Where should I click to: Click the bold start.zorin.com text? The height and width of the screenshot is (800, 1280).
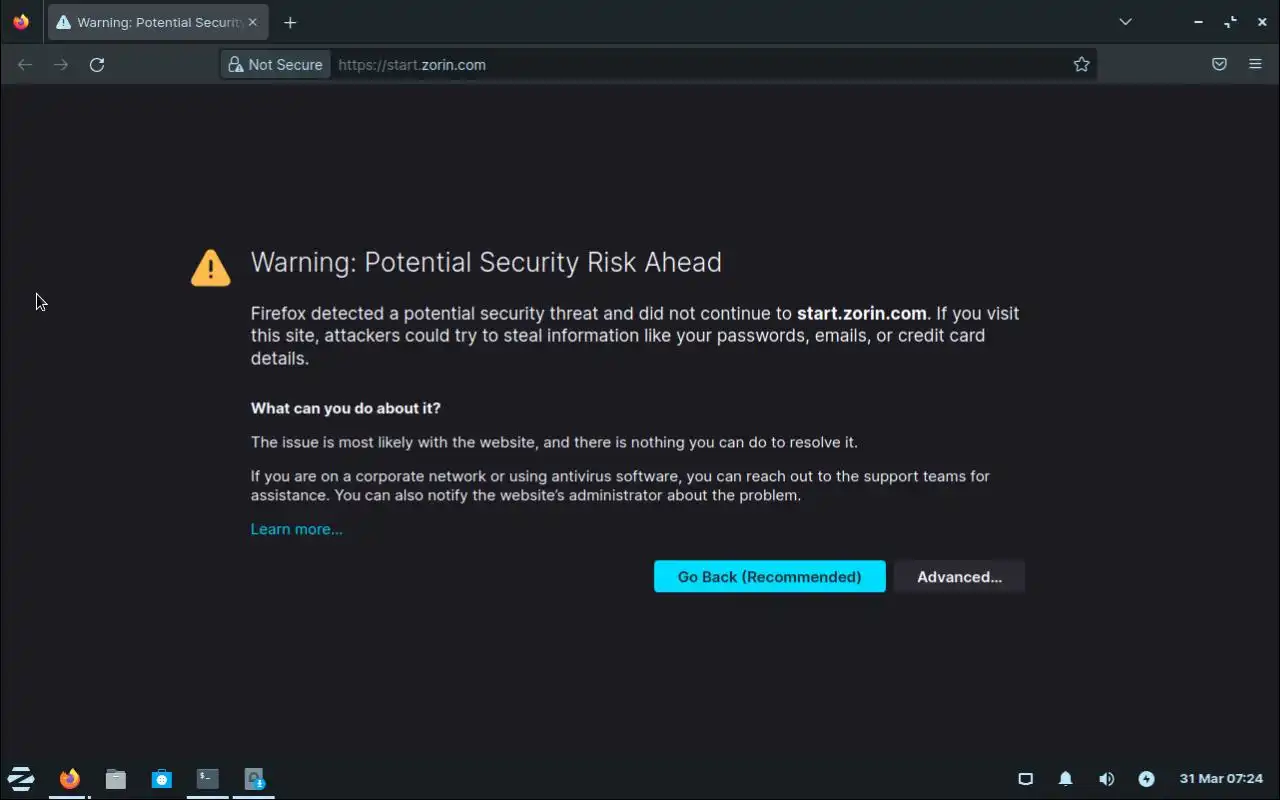click(861, 313)
